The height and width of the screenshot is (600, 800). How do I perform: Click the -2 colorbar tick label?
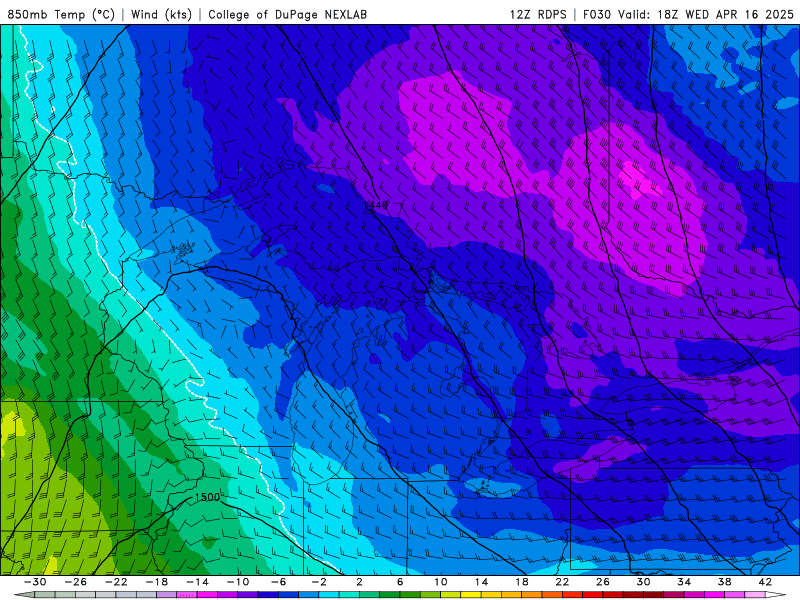tap(319, 582)
